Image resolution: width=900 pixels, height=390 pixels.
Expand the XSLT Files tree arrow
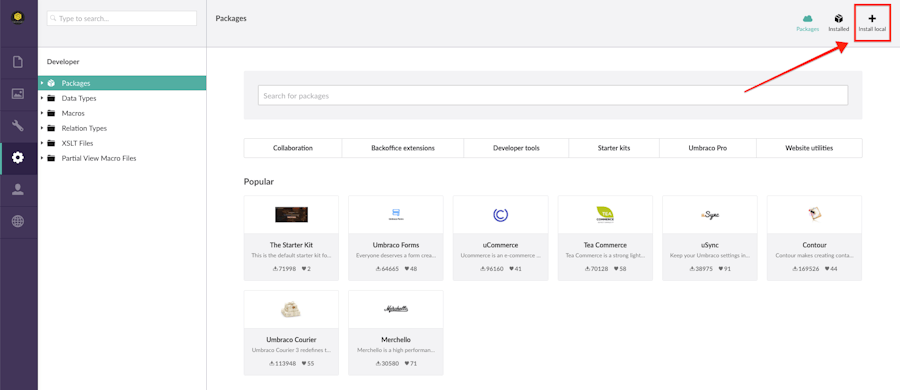(x=42, y=143)
